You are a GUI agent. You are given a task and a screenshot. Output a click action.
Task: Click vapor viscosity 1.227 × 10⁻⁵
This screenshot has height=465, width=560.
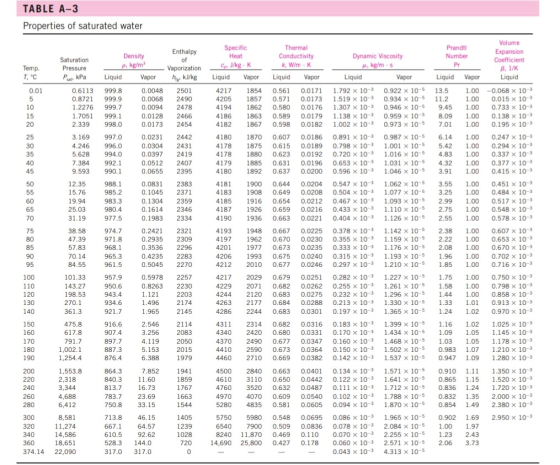(405, 278)
